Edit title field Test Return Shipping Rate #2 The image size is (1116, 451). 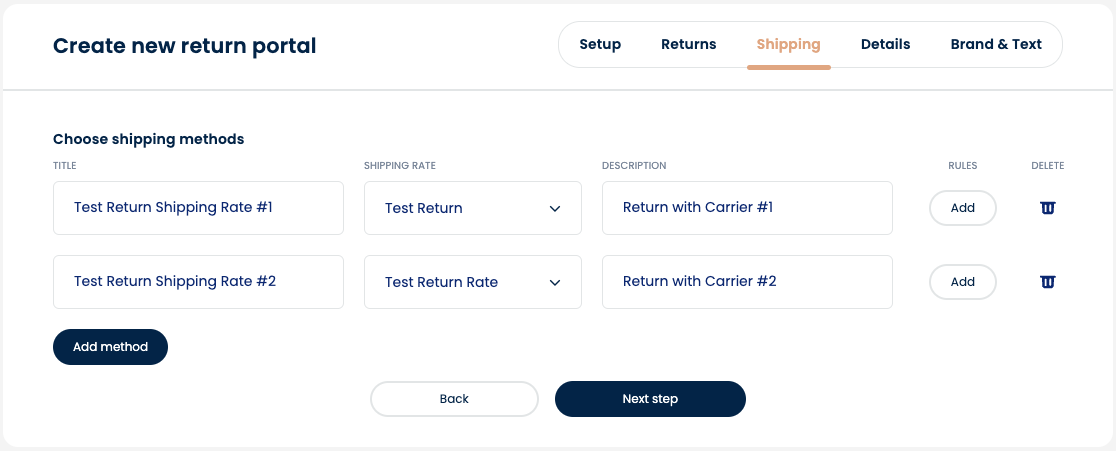click(199, 282)
